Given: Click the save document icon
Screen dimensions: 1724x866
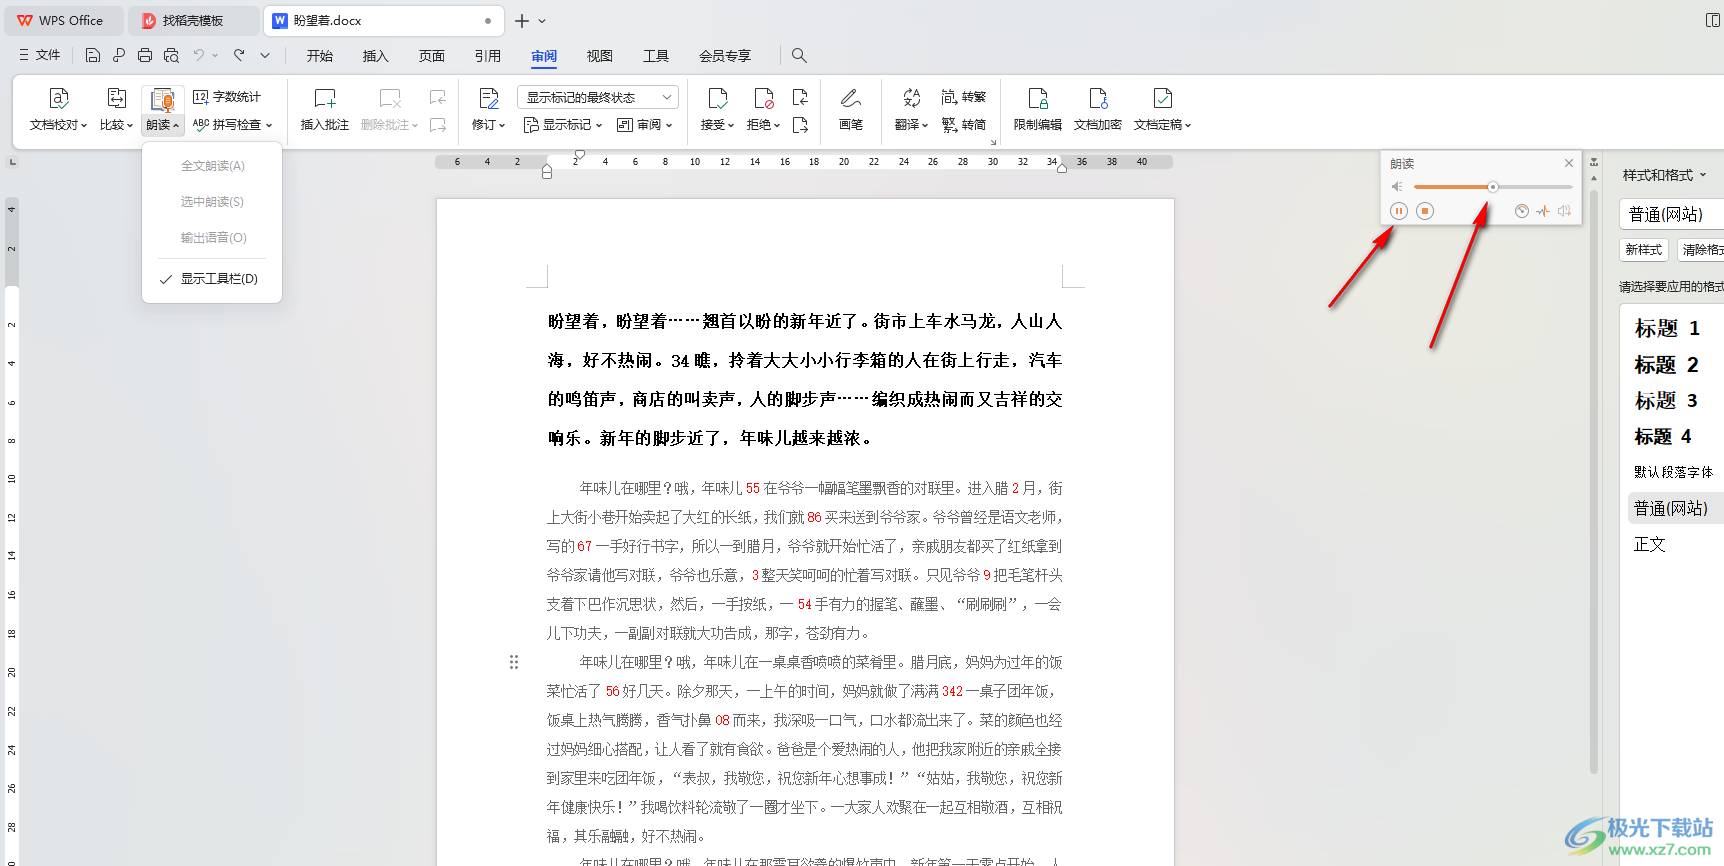Looking at the screenshot, I should coord(93,55).
